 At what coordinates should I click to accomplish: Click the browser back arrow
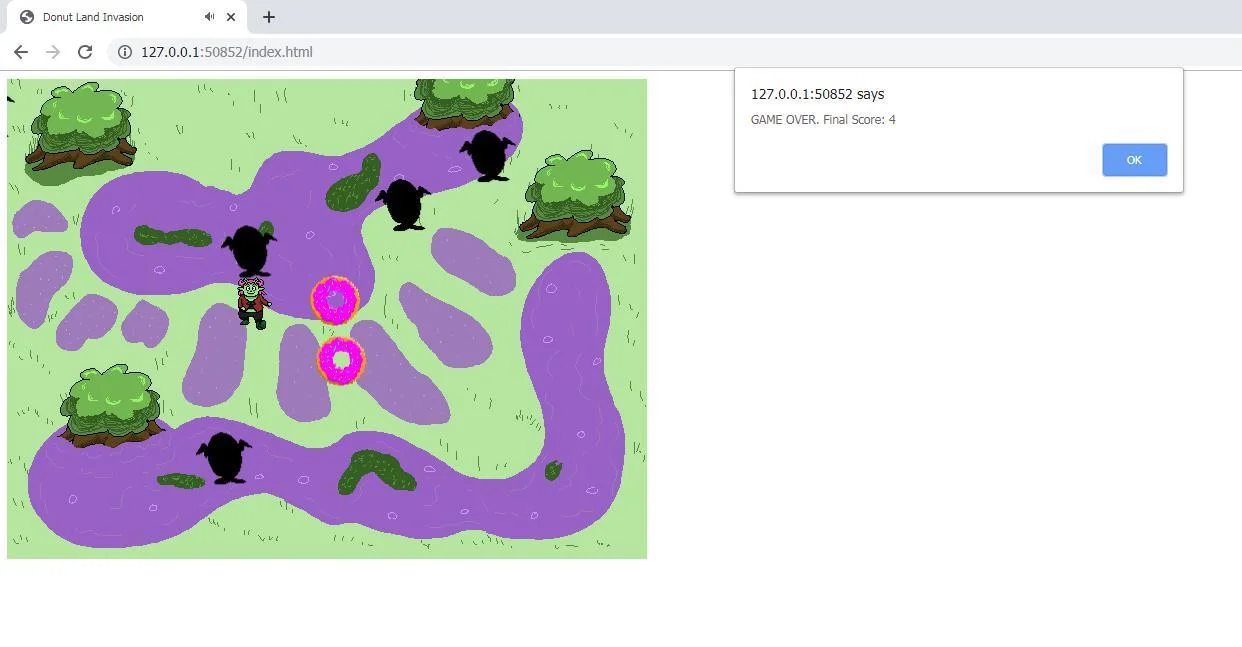[21, 52]
